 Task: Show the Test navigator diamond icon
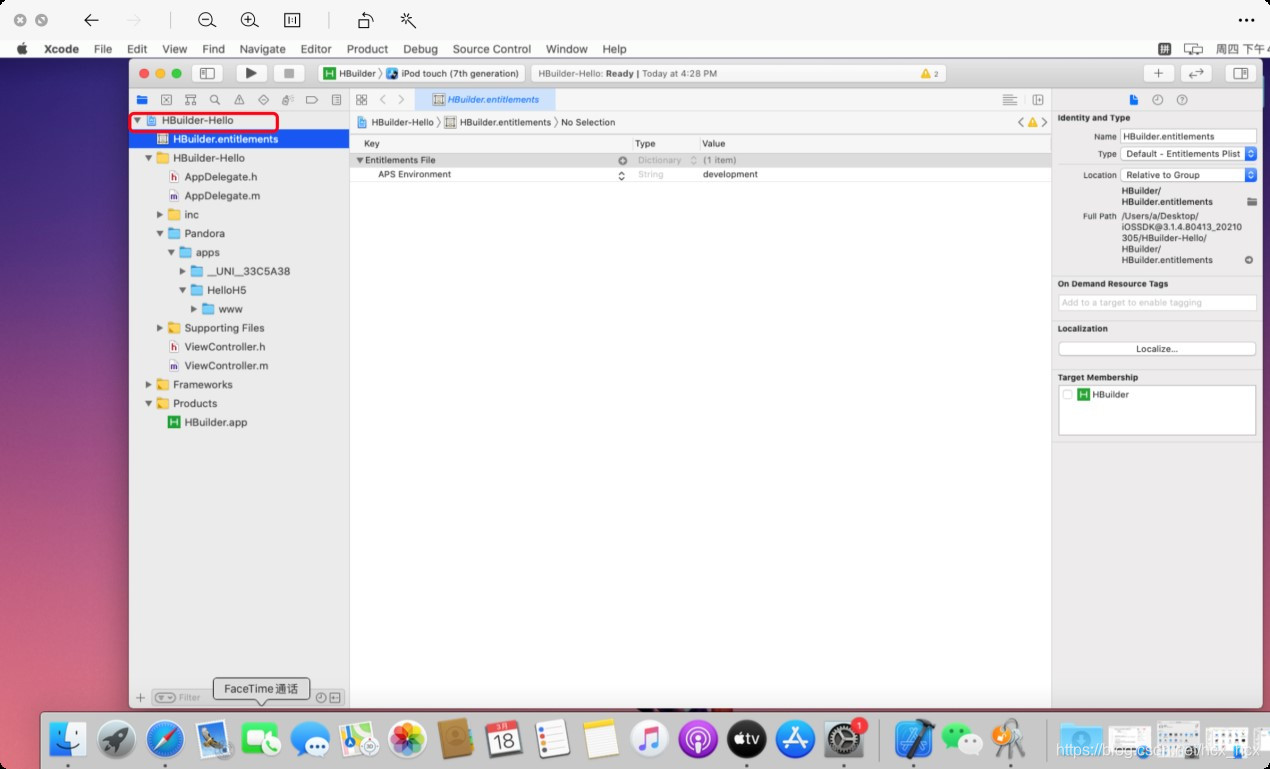click(263, 100)
